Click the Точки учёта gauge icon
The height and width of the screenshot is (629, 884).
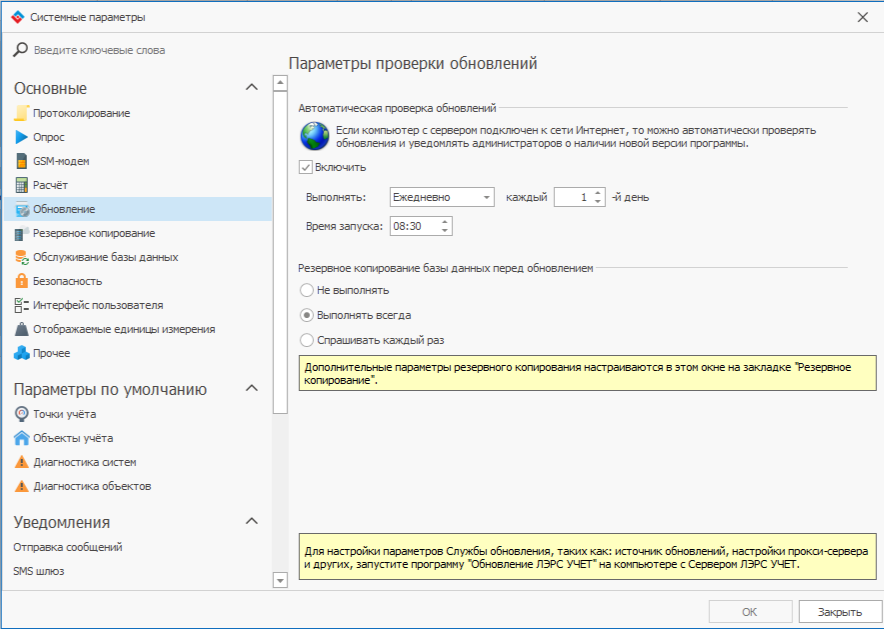click(x=21, y=414)
